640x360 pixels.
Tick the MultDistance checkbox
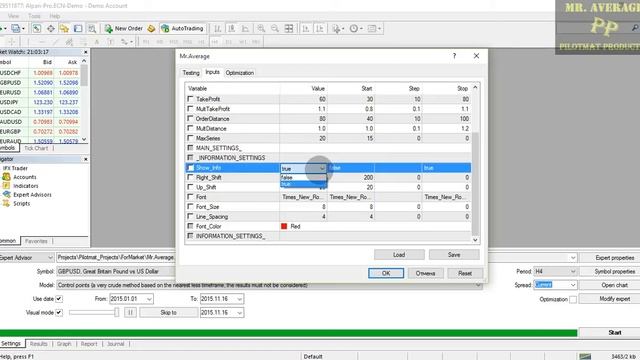coord(190,128)
